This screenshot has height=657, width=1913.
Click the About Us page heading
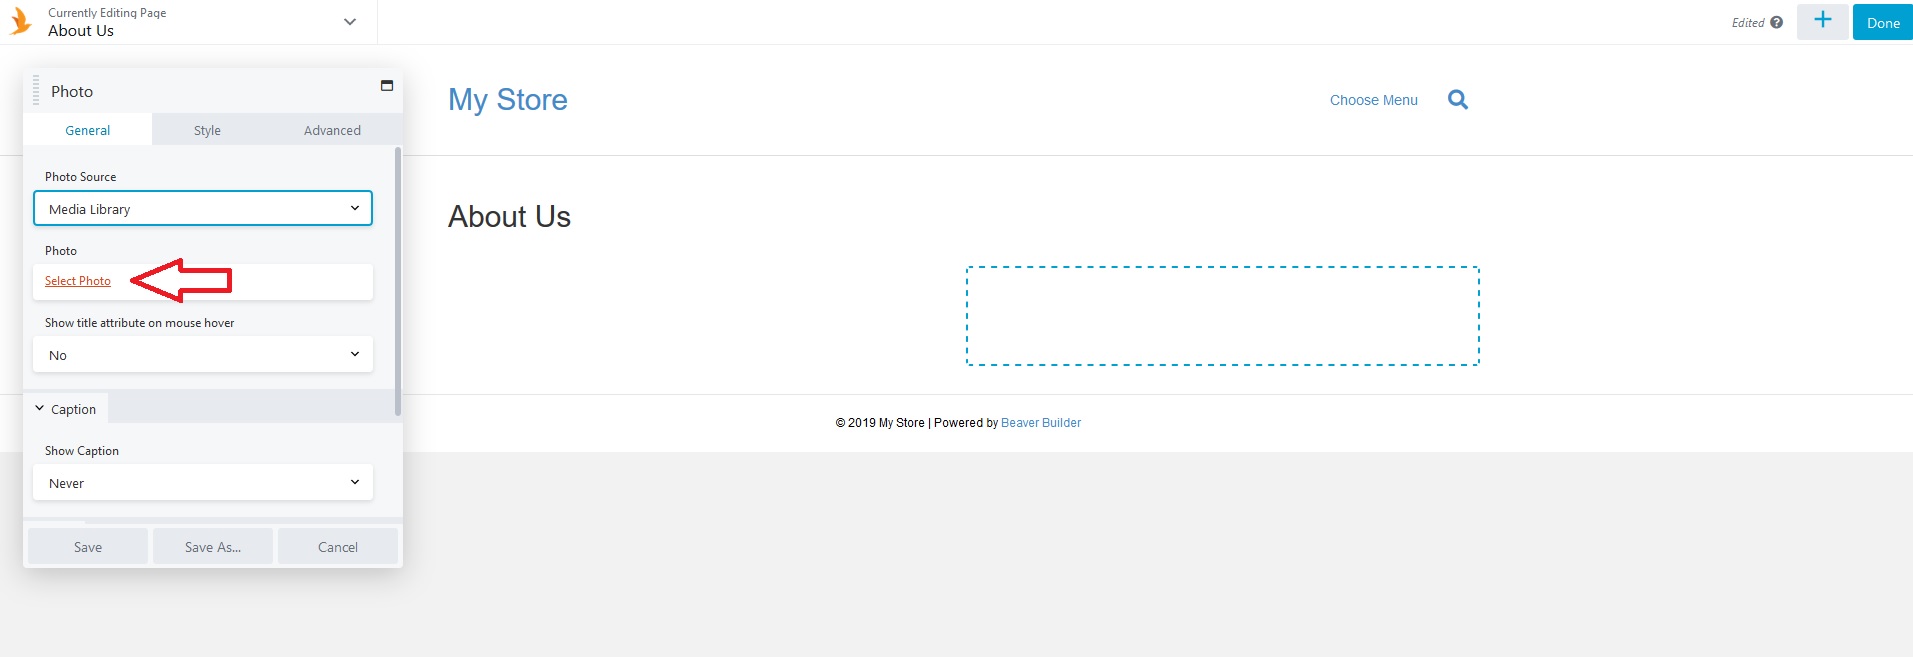[509, 216]
